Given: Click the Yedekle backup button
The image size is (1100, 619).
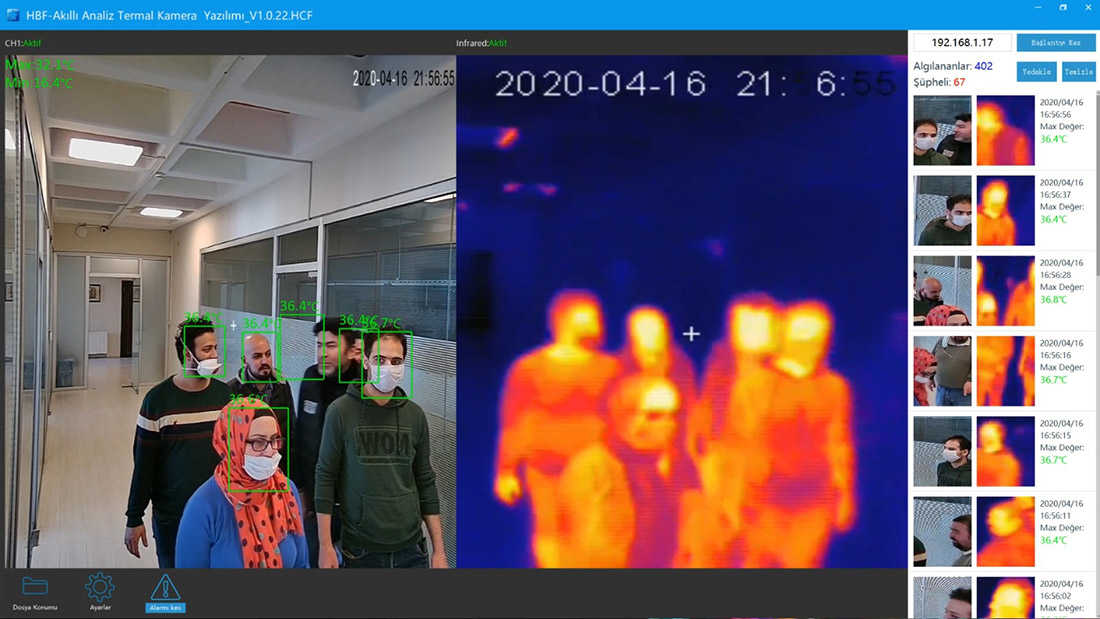Looking at the screenshot, I should (1036, 72).
